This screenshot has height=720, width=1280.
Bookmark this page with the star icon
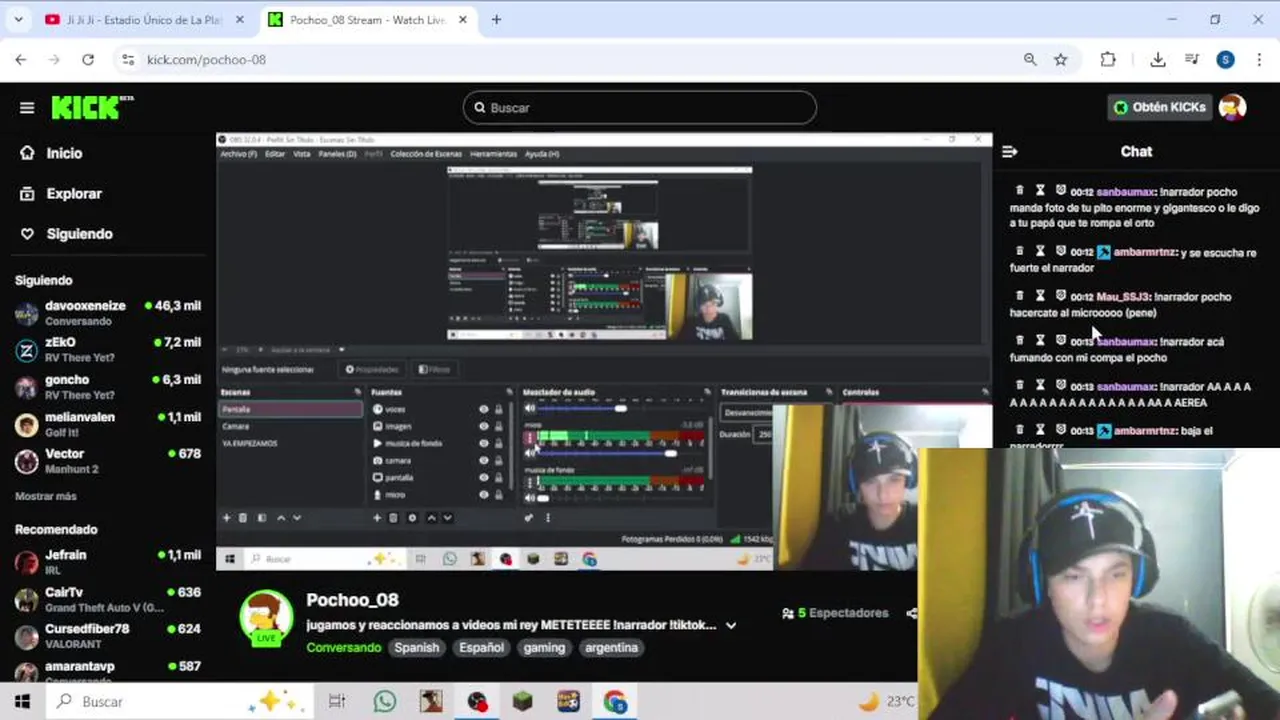(1061, 60)
